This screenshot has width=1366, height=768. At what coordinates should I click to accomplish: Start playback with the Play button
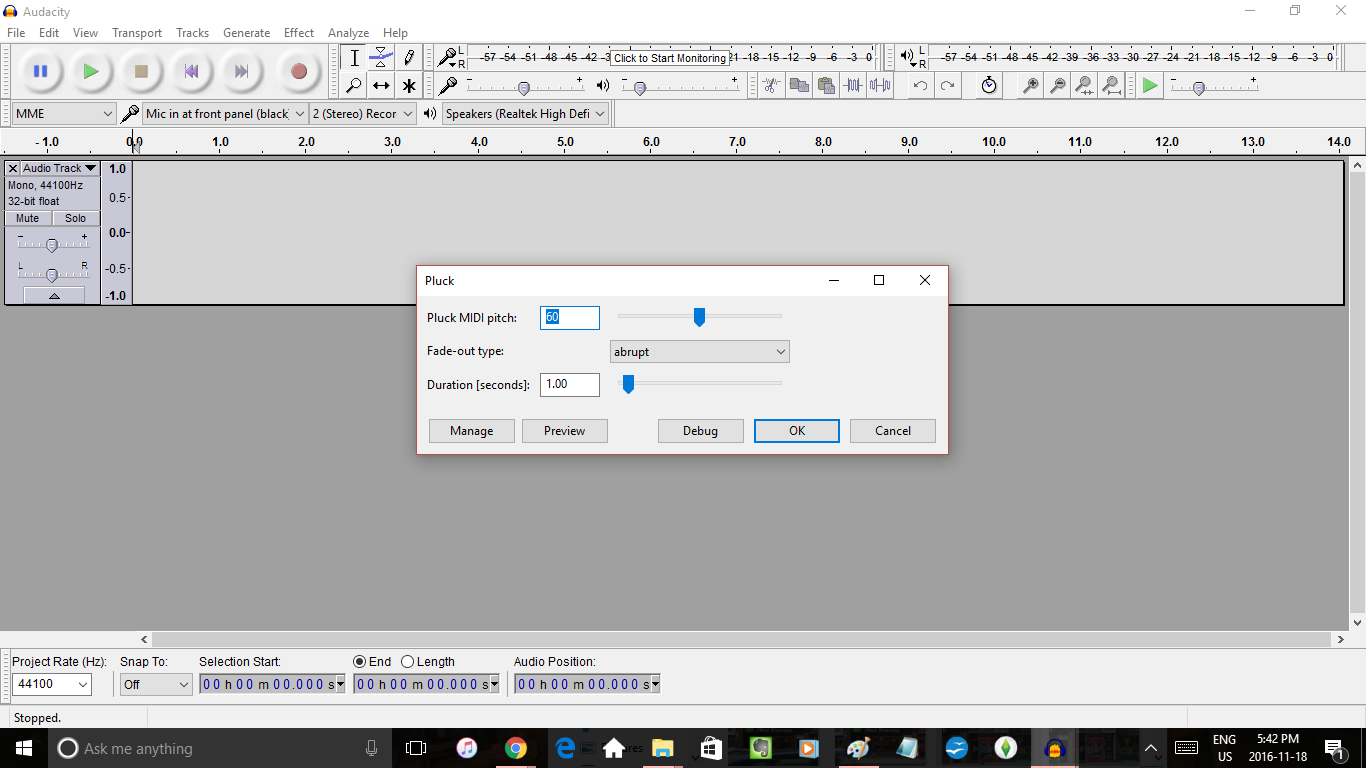91,71
